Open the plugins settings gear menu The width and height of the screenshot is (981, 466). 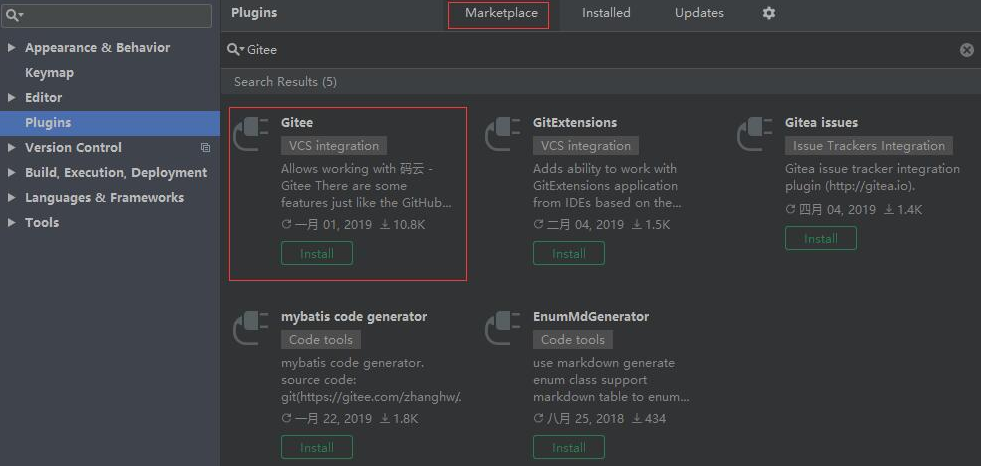click(x=768, y=13)
